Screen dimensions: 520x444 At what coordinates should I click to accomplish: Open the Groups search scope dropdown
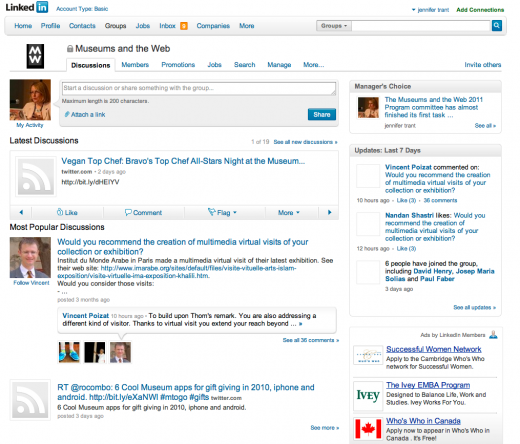point(334,26)
